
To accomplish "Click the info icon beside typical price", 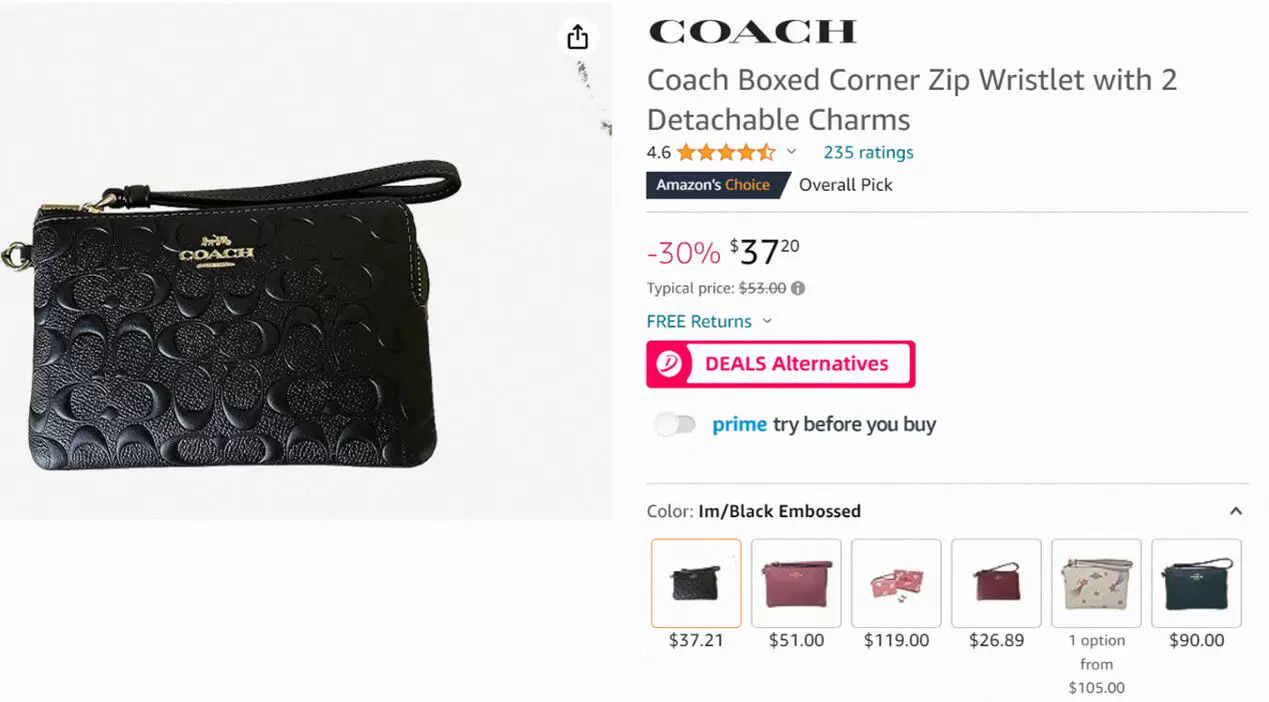I will pyautogui.click(x=798, y=289).
